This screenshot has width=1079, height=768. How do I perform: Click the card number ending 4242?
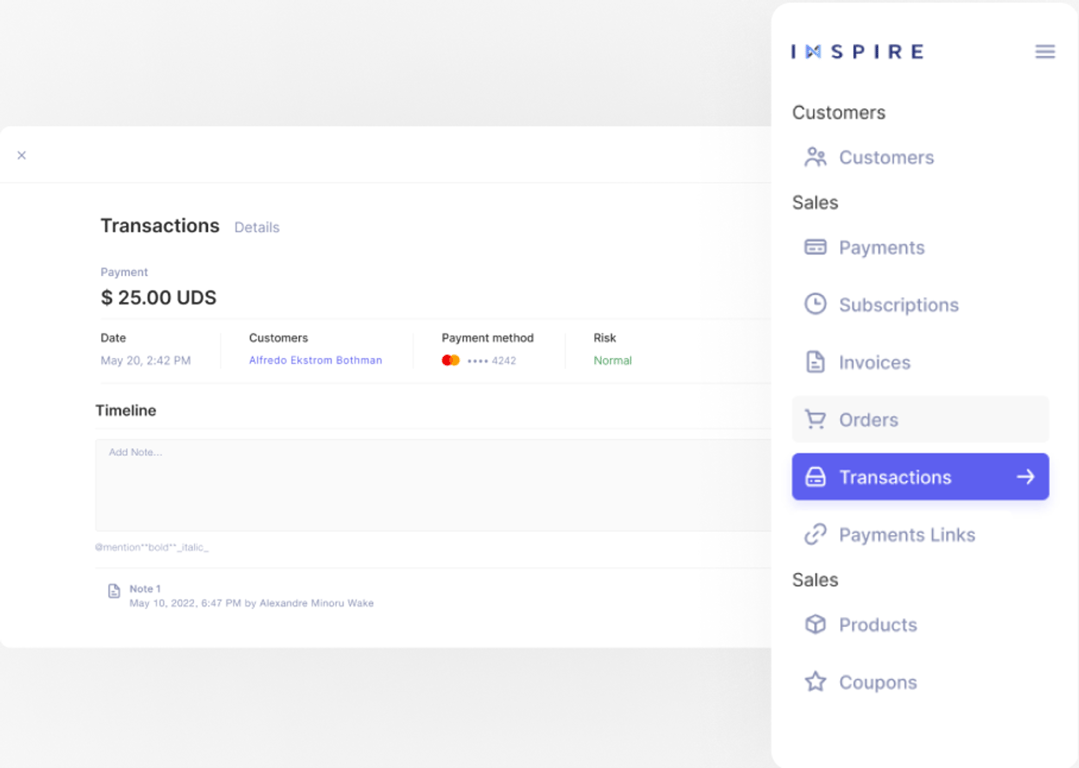click(x=491, y=361)
